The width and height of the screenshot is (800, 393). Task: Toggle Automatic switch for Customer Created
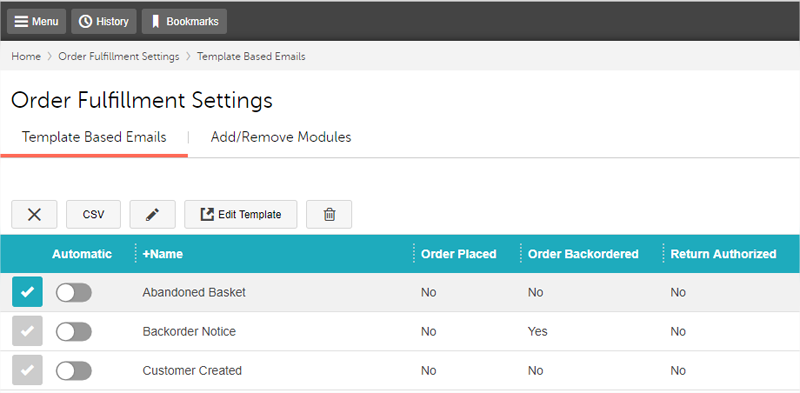tap(73, 372)
